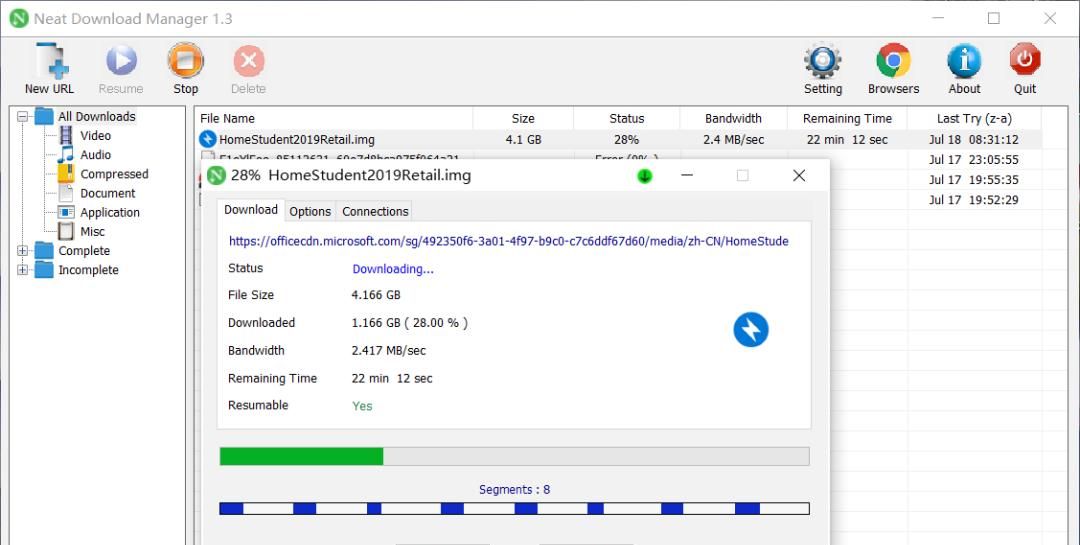Click the Incomplete folder icon
Screen dimensions: 1080x545
[44, 270]
